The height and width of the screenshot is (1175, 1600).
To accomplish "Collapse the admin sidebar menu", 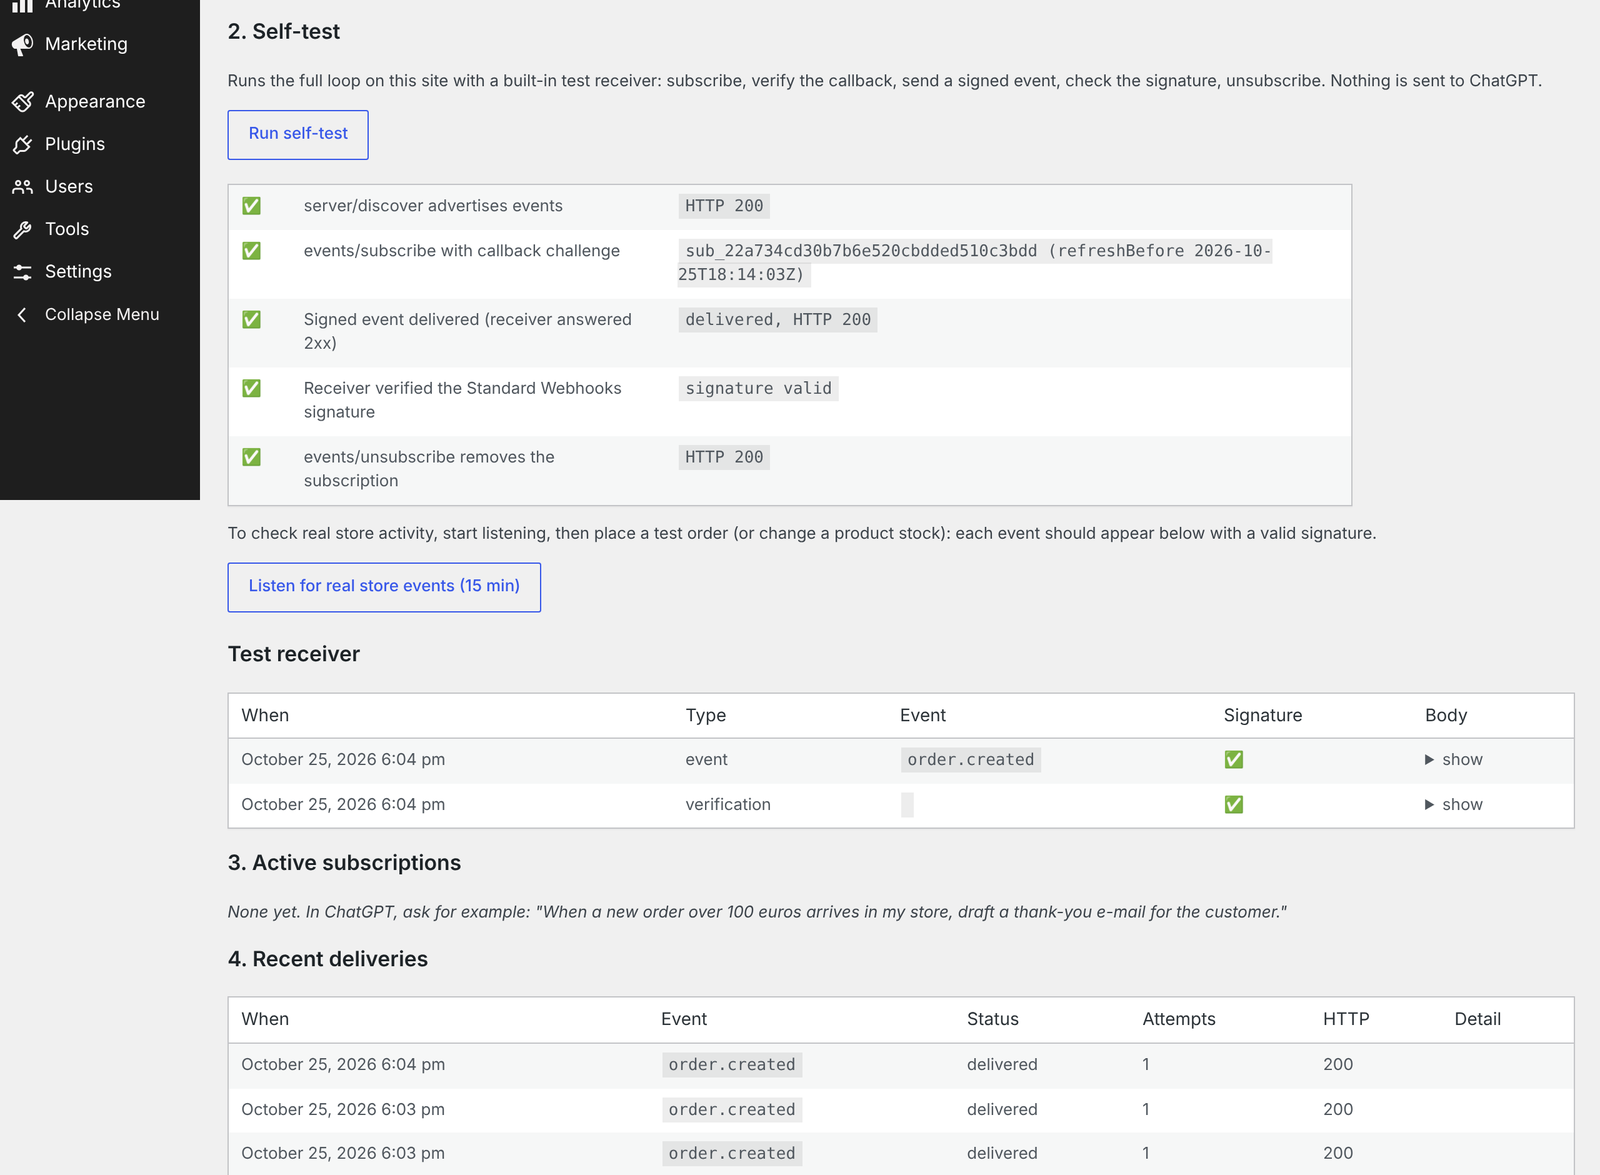I will tap(100, 315).
